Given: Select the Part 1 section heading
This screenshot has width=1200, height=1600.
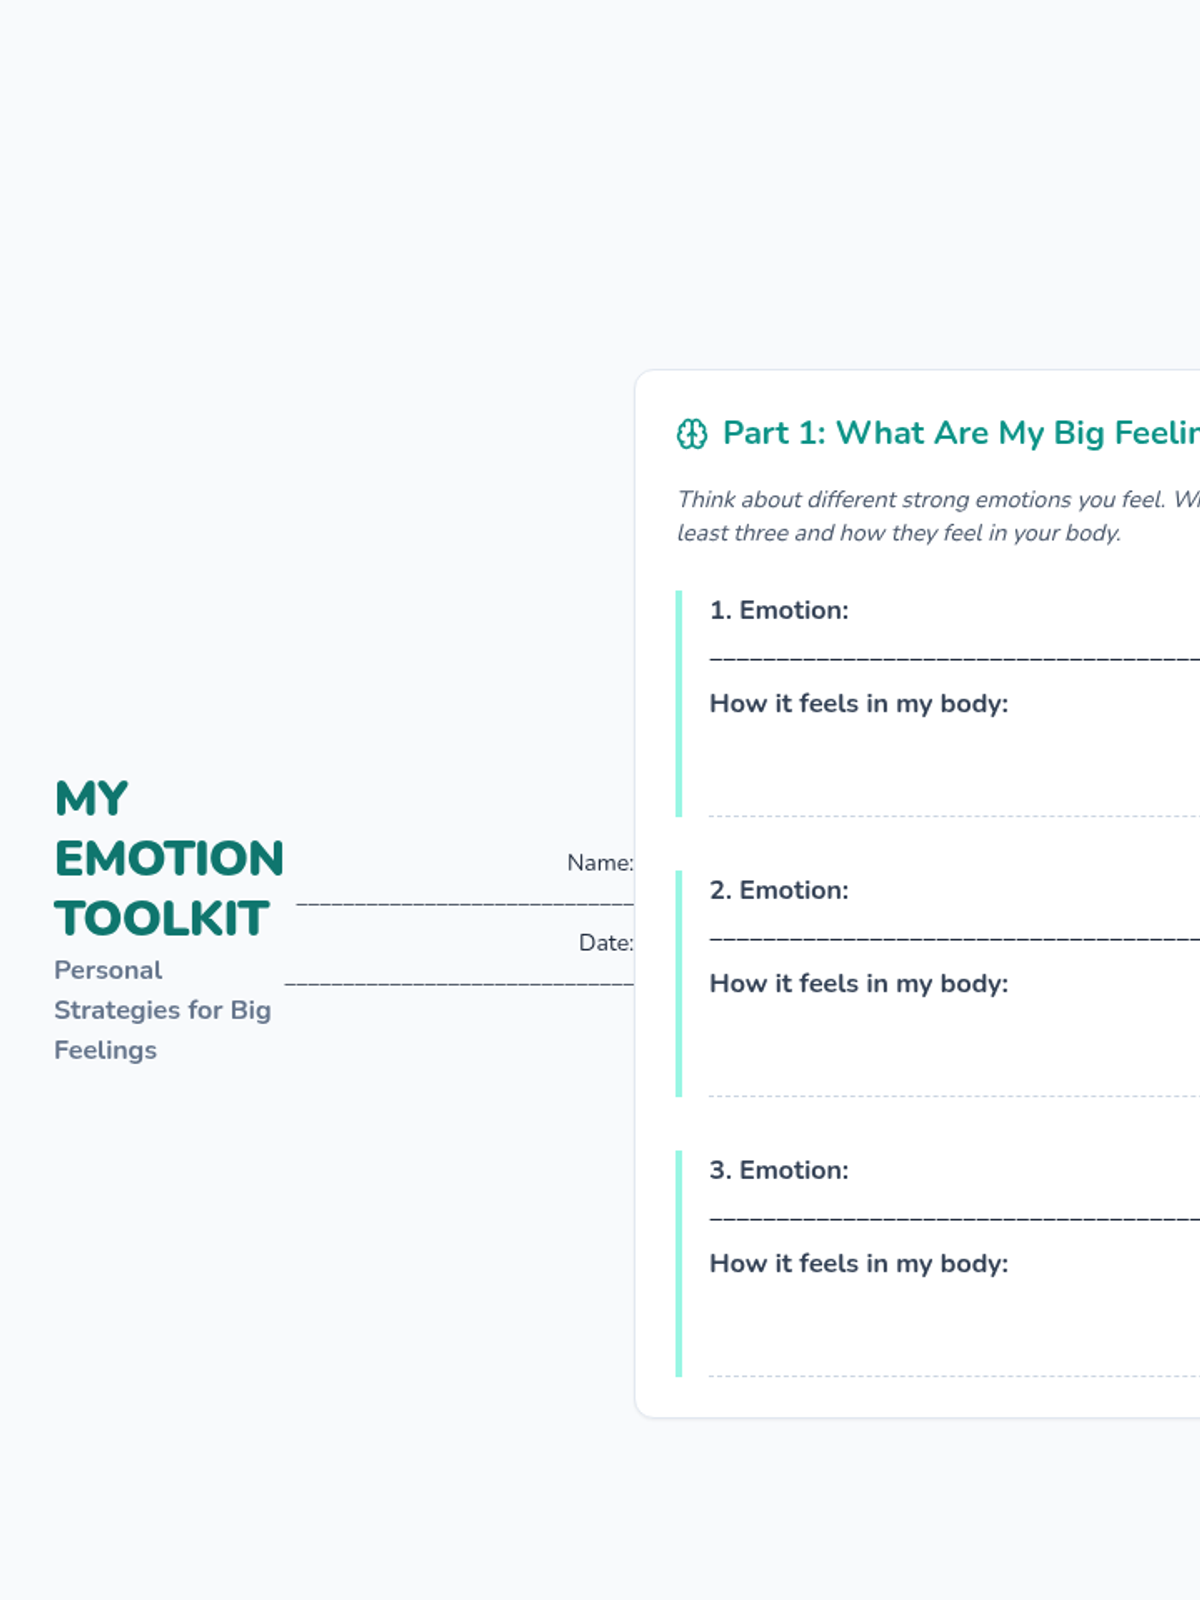Looking at the screenshot, I should (x=960, y=433).
